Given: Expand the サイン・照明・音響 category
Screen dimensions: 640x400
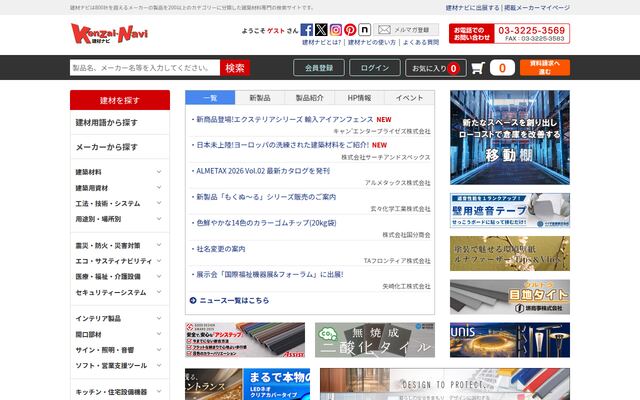Looking at the screenshot, I should click(x=119, y=350).
